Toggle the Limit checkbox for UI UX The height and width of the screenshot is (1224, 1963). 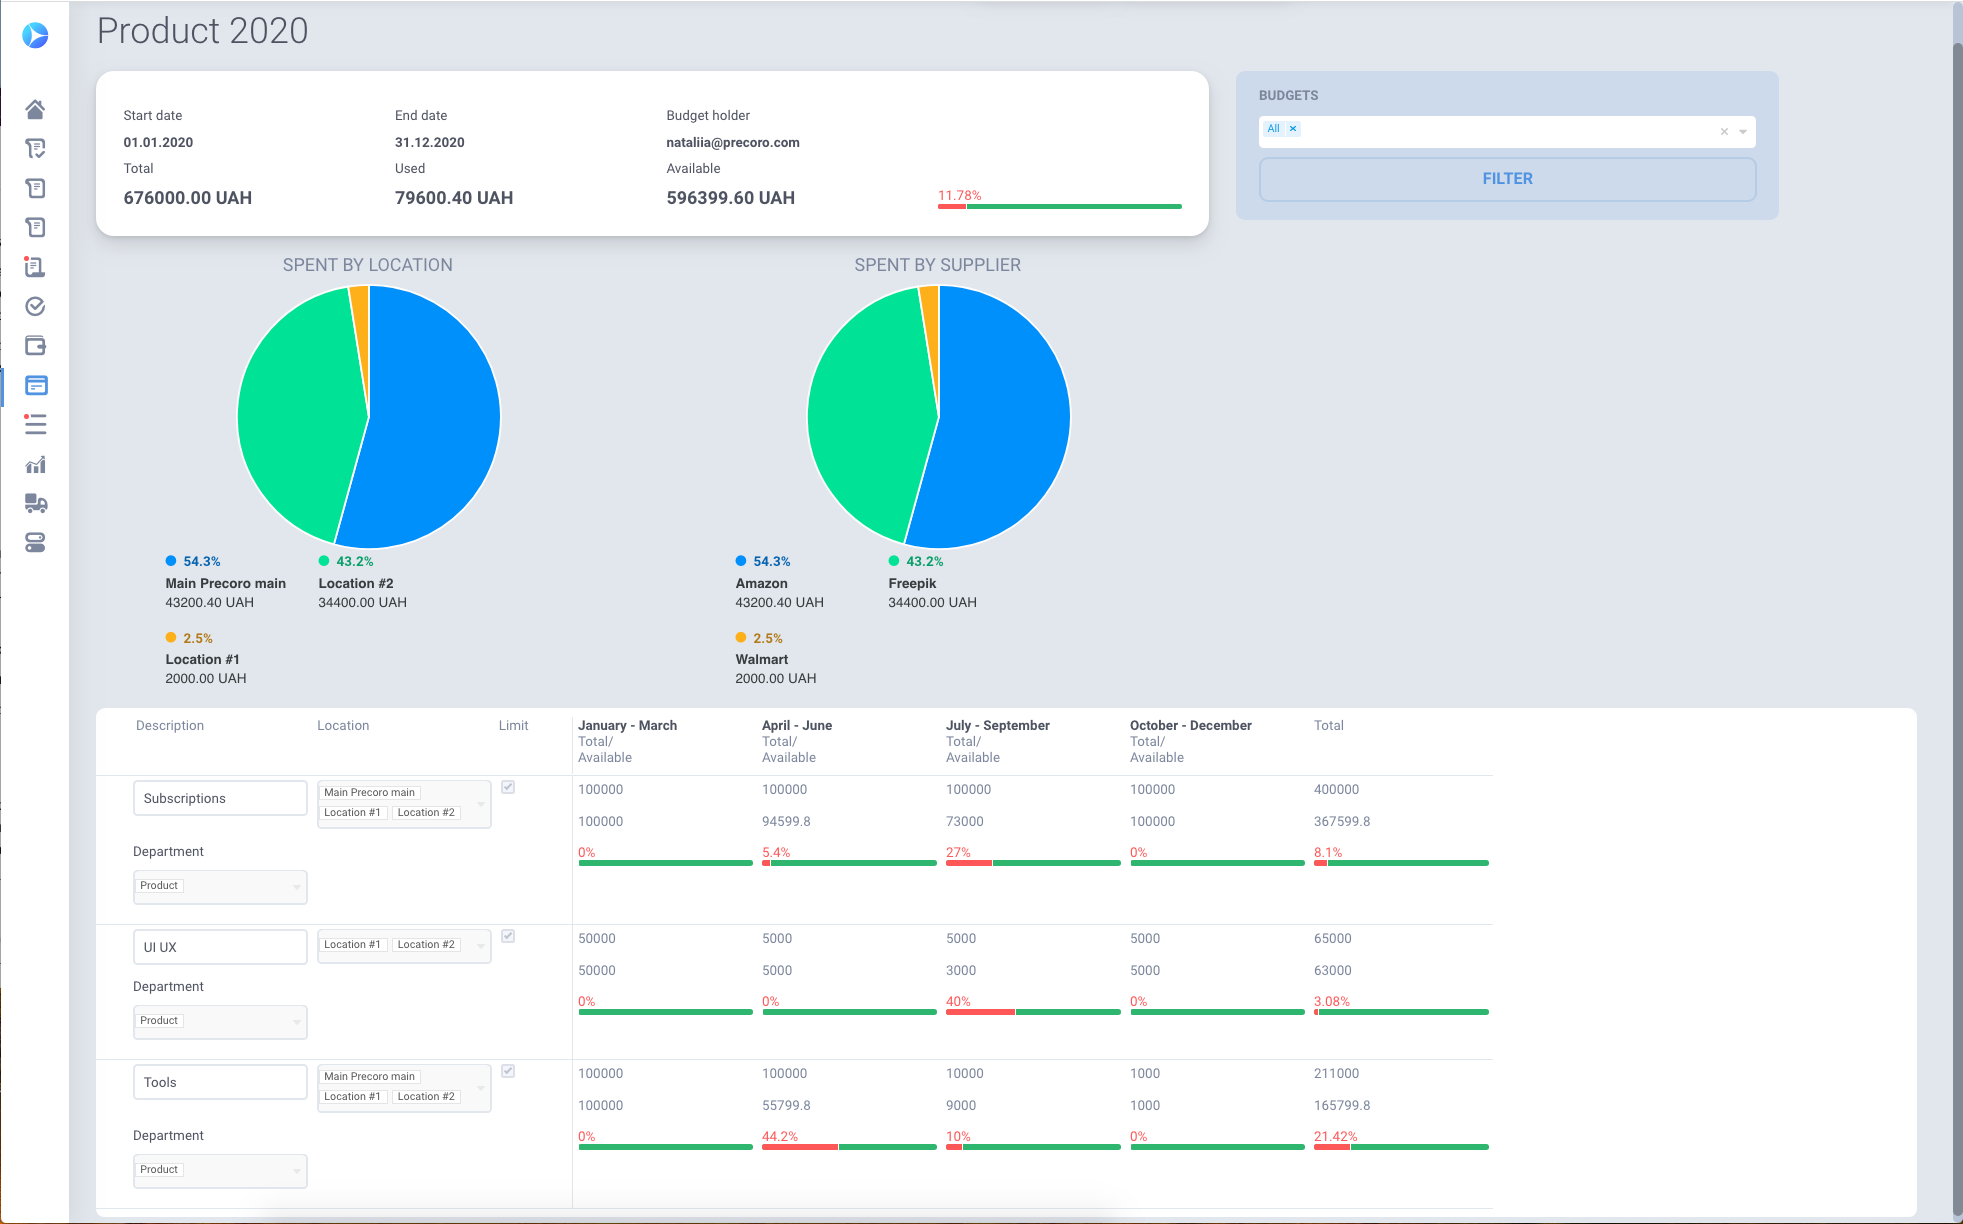point(508,936)
